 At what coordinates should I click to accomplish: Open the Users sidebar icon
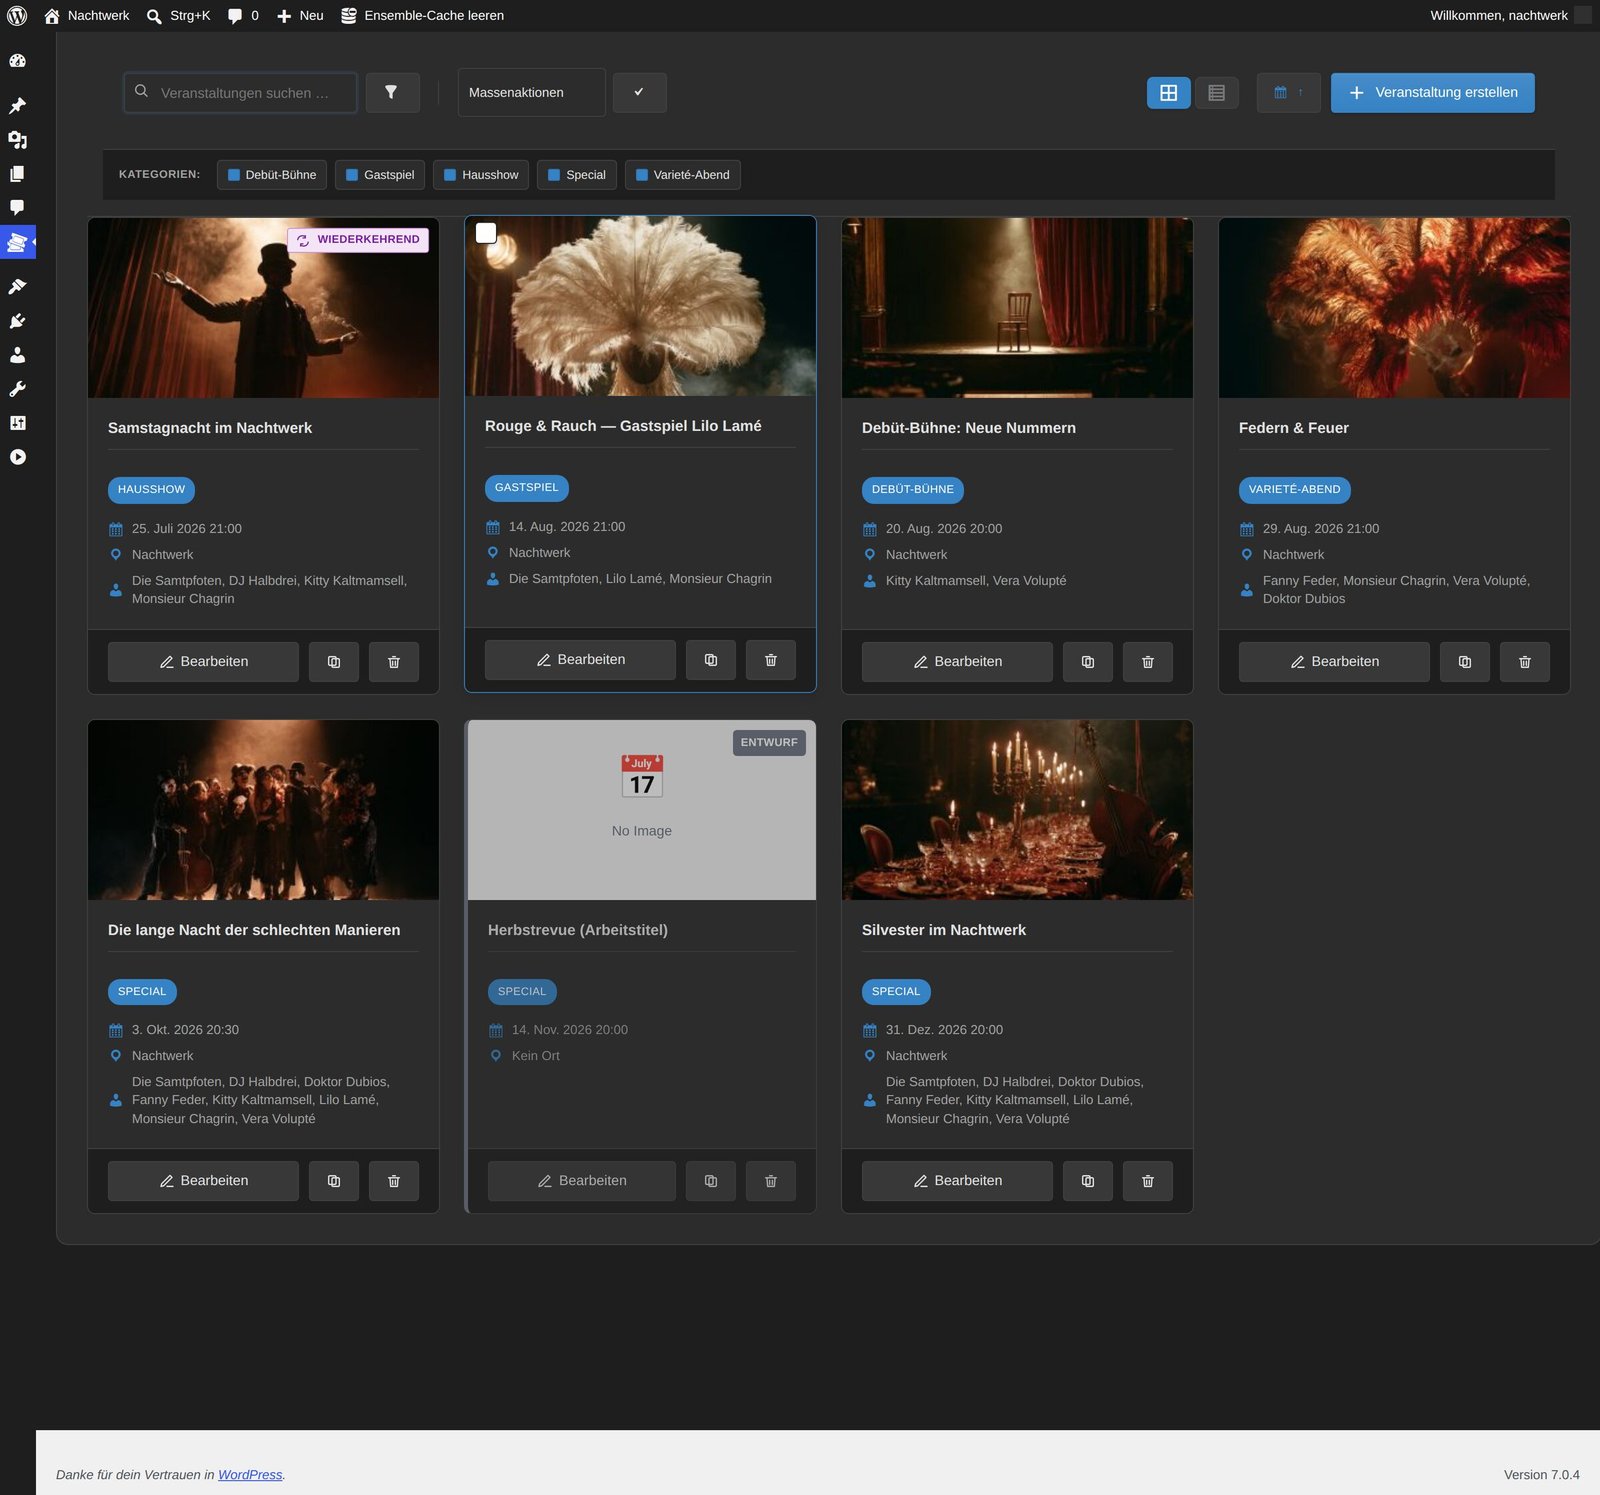pyautogui.click(x=17, y=355)
